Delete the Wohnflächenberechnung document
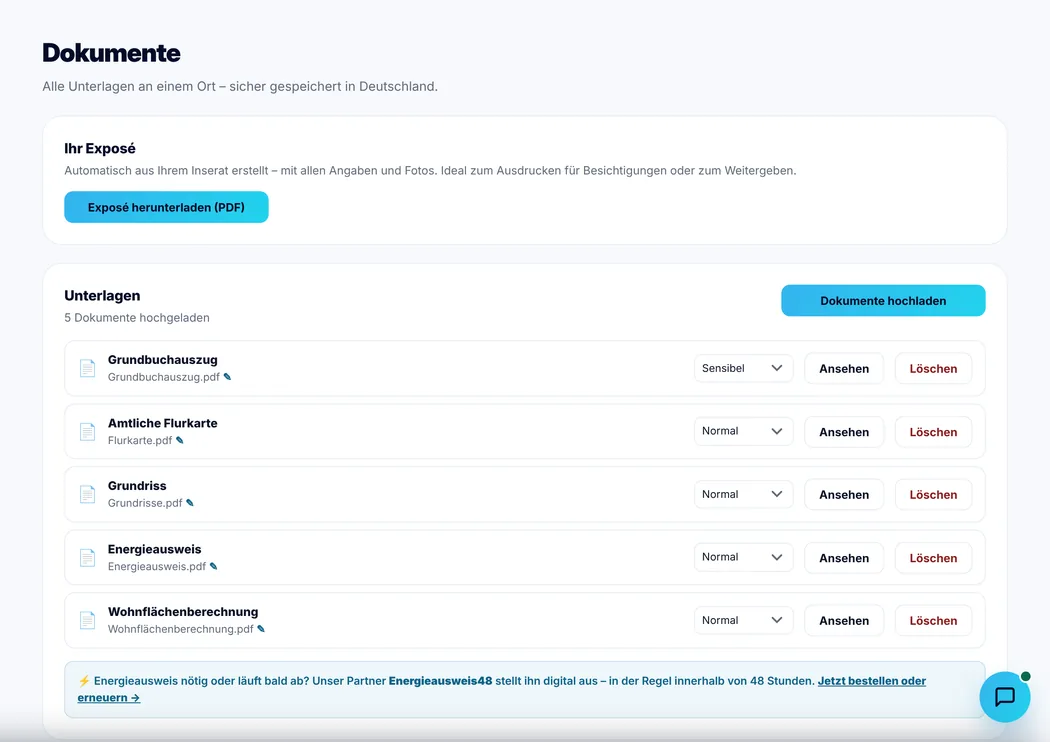Viewport: 1050px width, 742px height. 933,621
